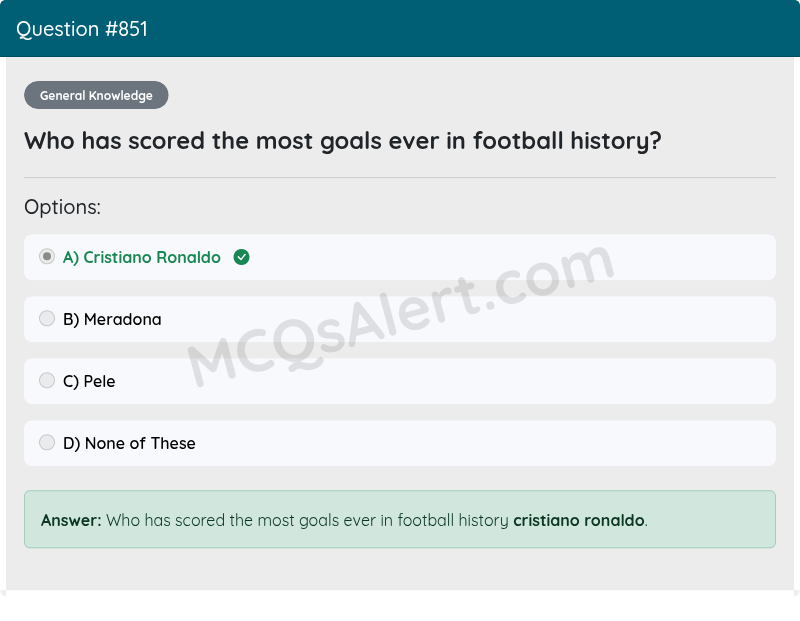Click the green answer explanation box
The height and width of the screenshot is (621, 800).
point(400,520)
